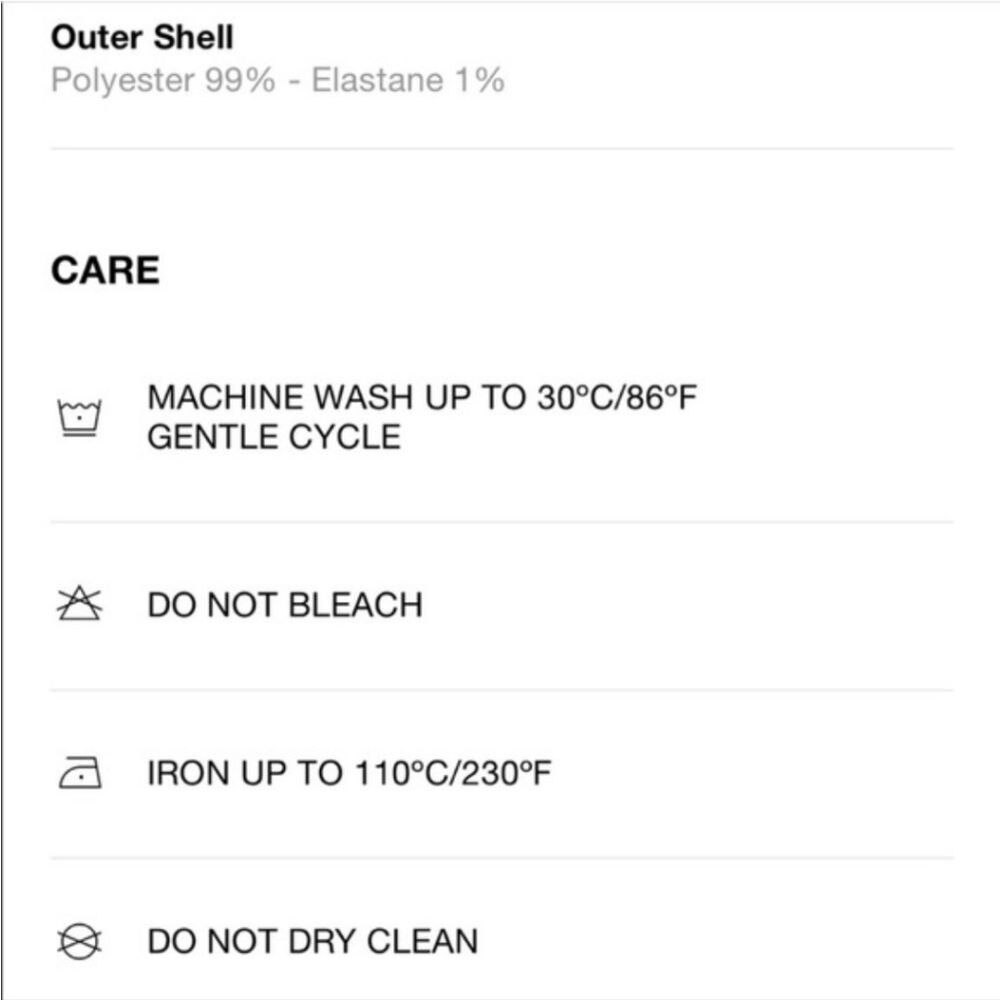Click the word Elastane in composition

point(379,81)
